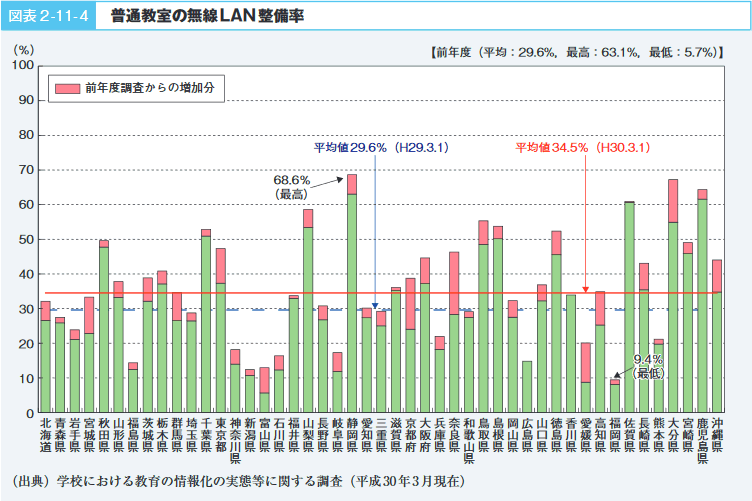Click the 愛媛県 axis label
This screenshot has height=501, width=752.
586,435
